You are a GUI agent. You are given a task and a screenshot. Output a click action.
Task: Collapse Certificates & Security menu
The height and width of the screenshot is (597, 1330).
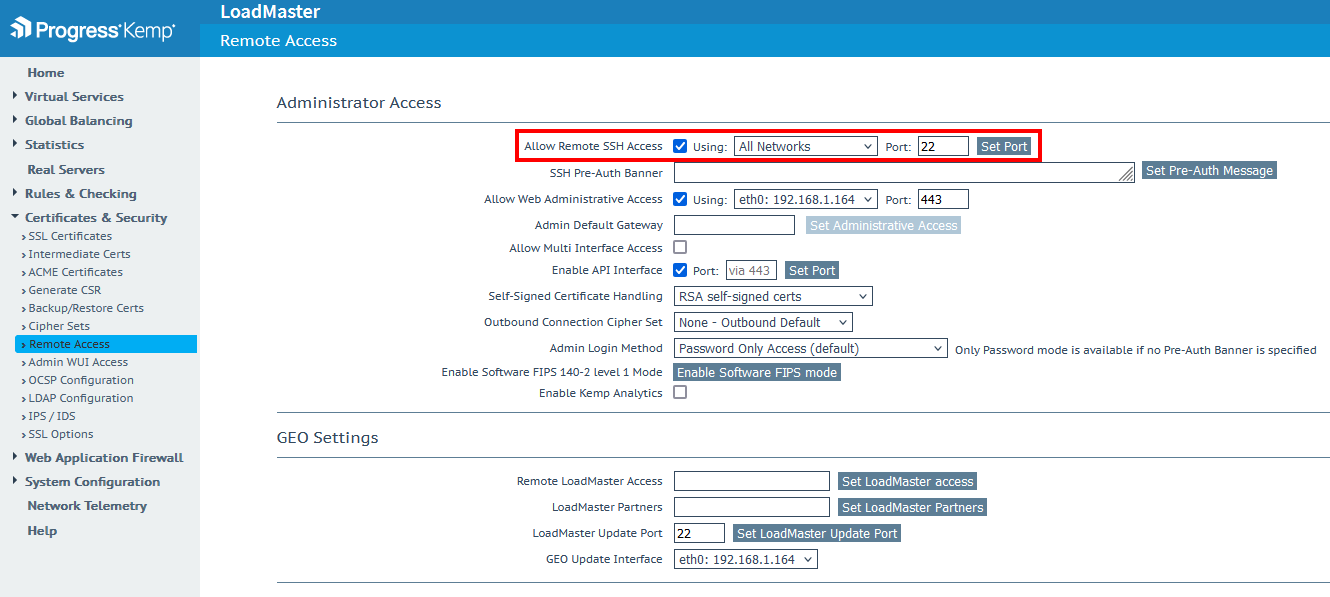click(90, 218)
